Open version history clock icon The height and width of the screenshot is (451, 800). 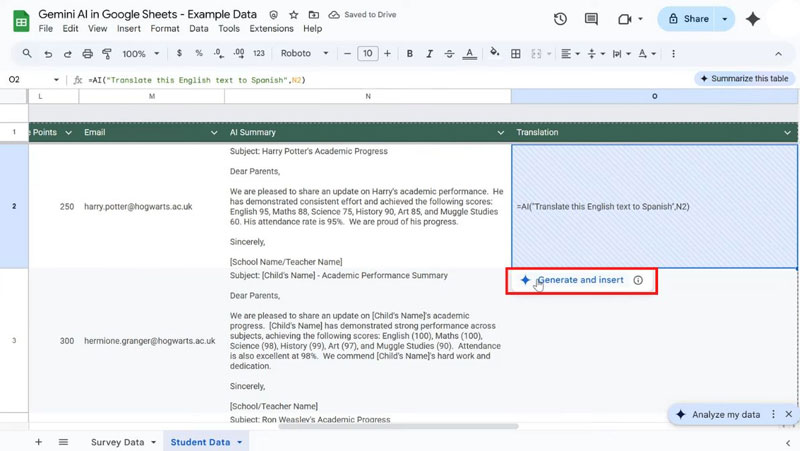(x=560, y=19)
